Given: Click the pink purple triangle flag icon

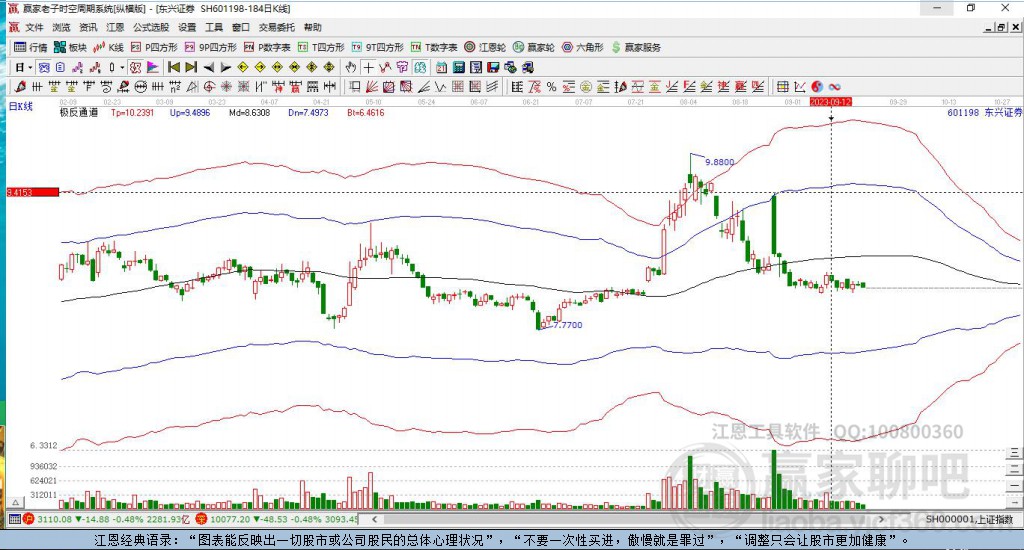Looking at the screenshot, I should pyautogui.click(x=153, y=67).
